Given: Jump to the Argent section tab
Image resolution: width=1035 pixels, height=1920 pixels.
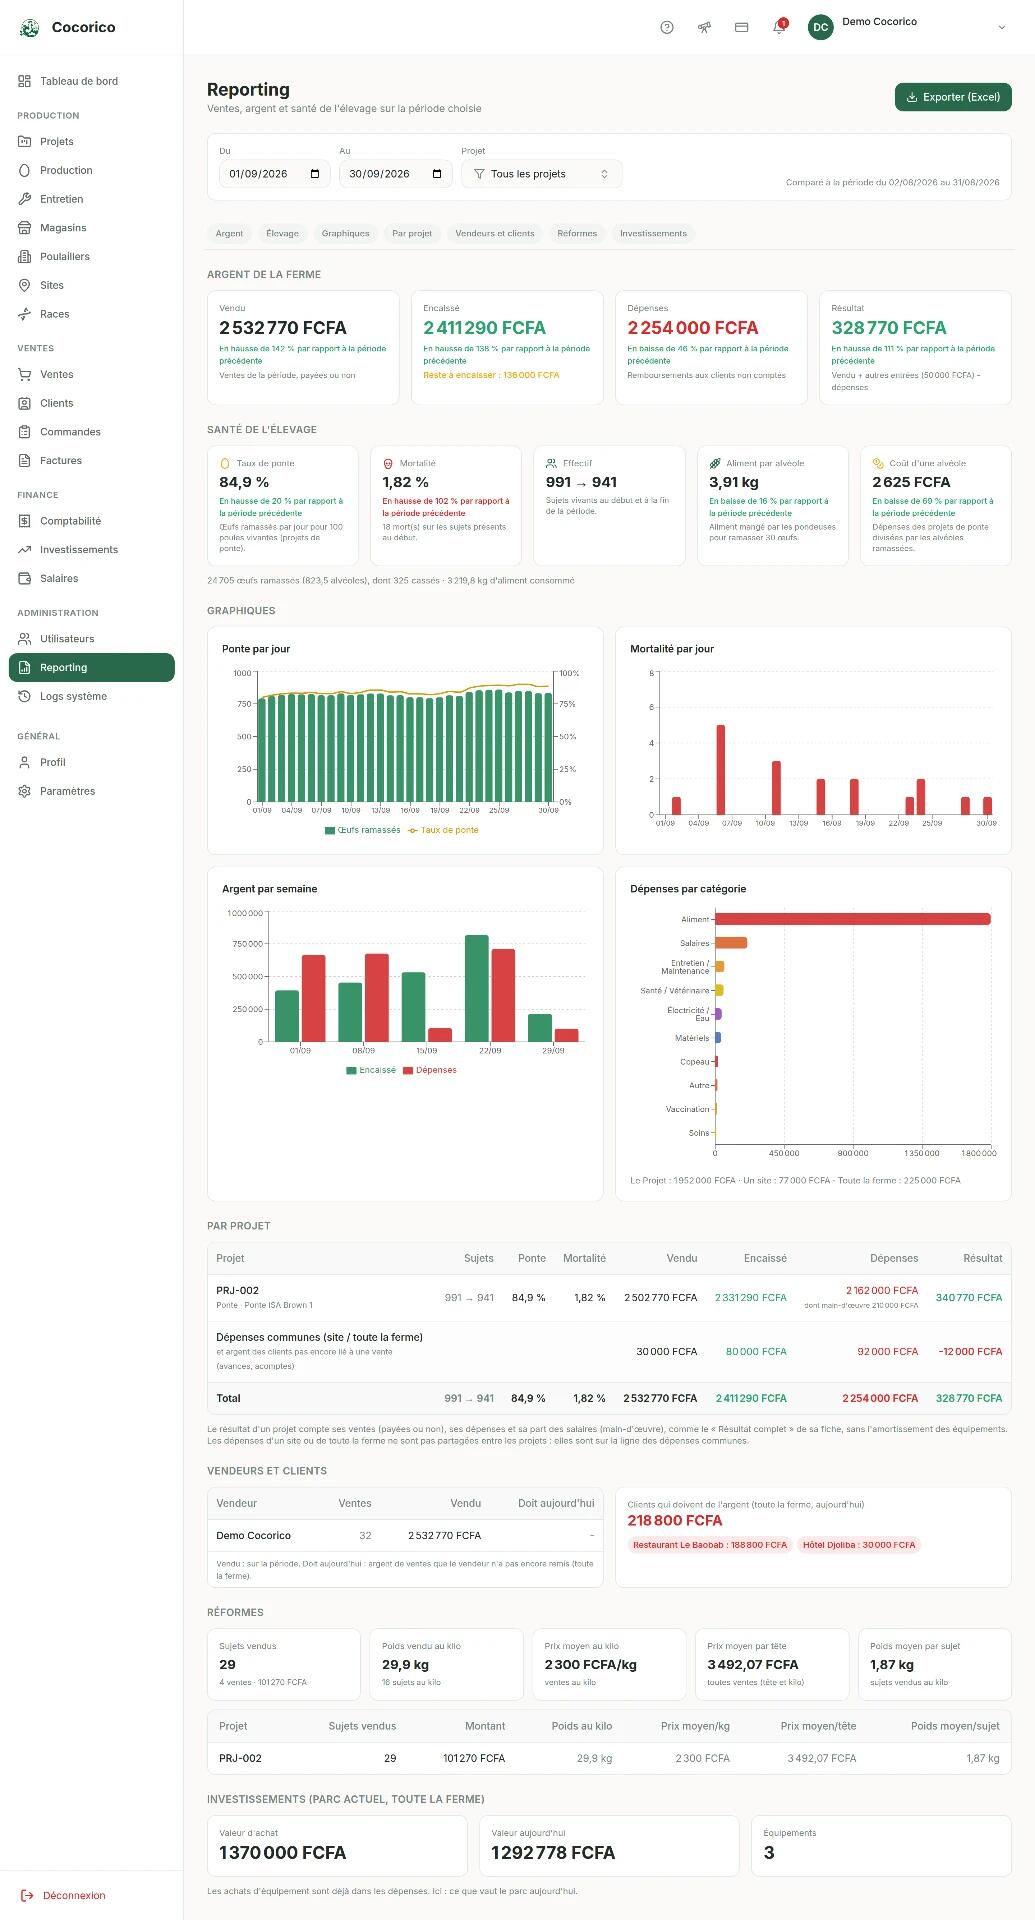Looking at the screenshot, I should coord(229,233).
